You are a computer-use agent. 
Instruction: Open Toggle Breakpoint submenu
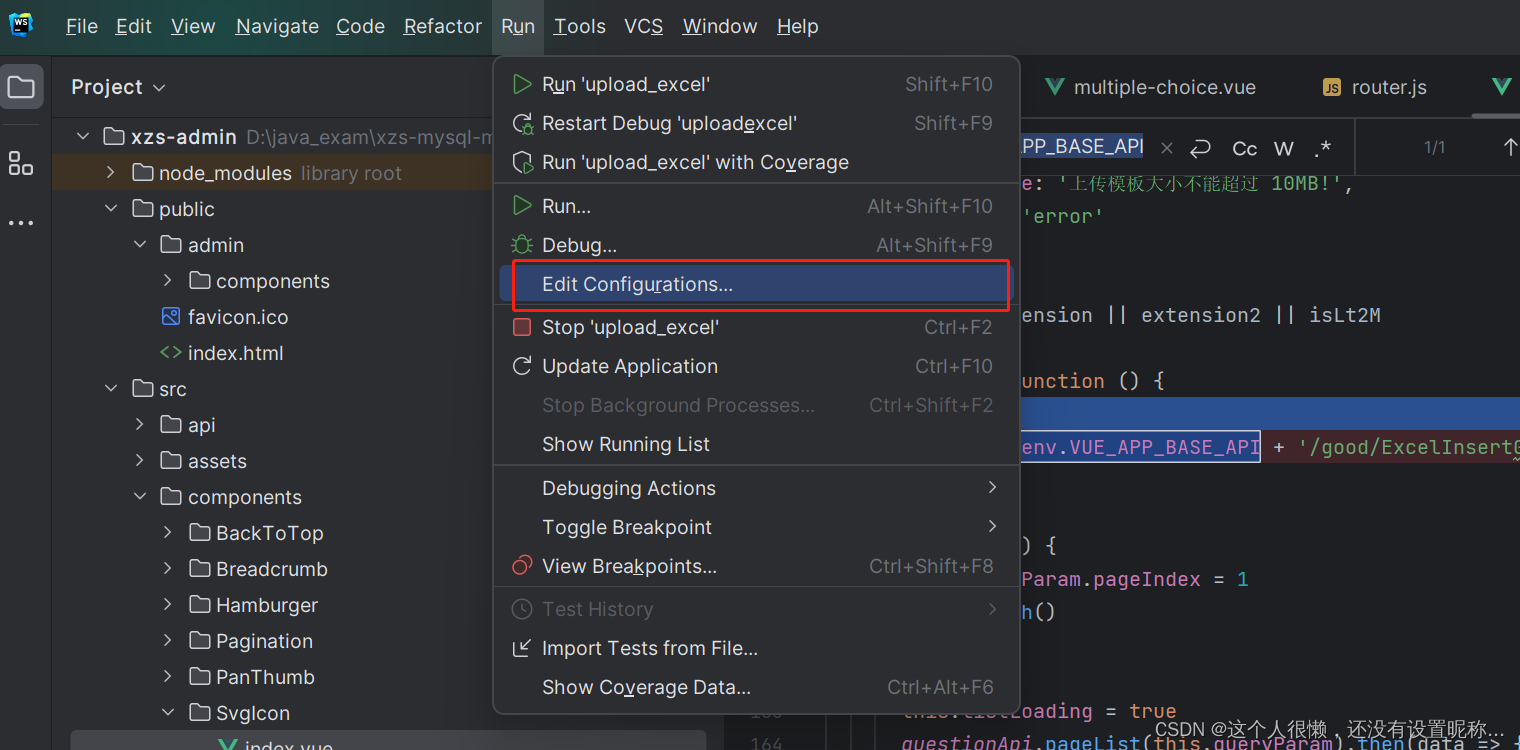(756, 527)
